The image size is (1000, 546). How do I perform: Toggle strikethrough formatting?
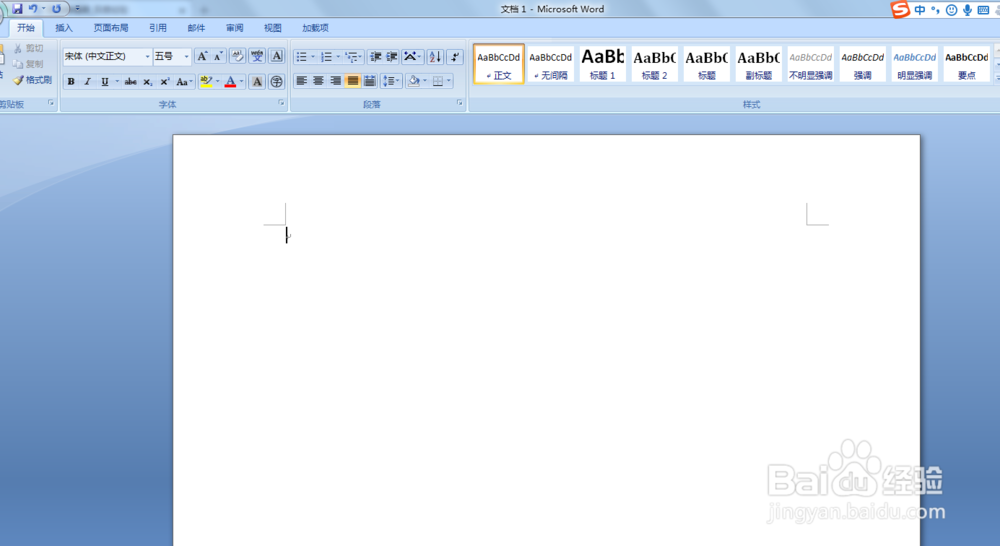[130, 82]
